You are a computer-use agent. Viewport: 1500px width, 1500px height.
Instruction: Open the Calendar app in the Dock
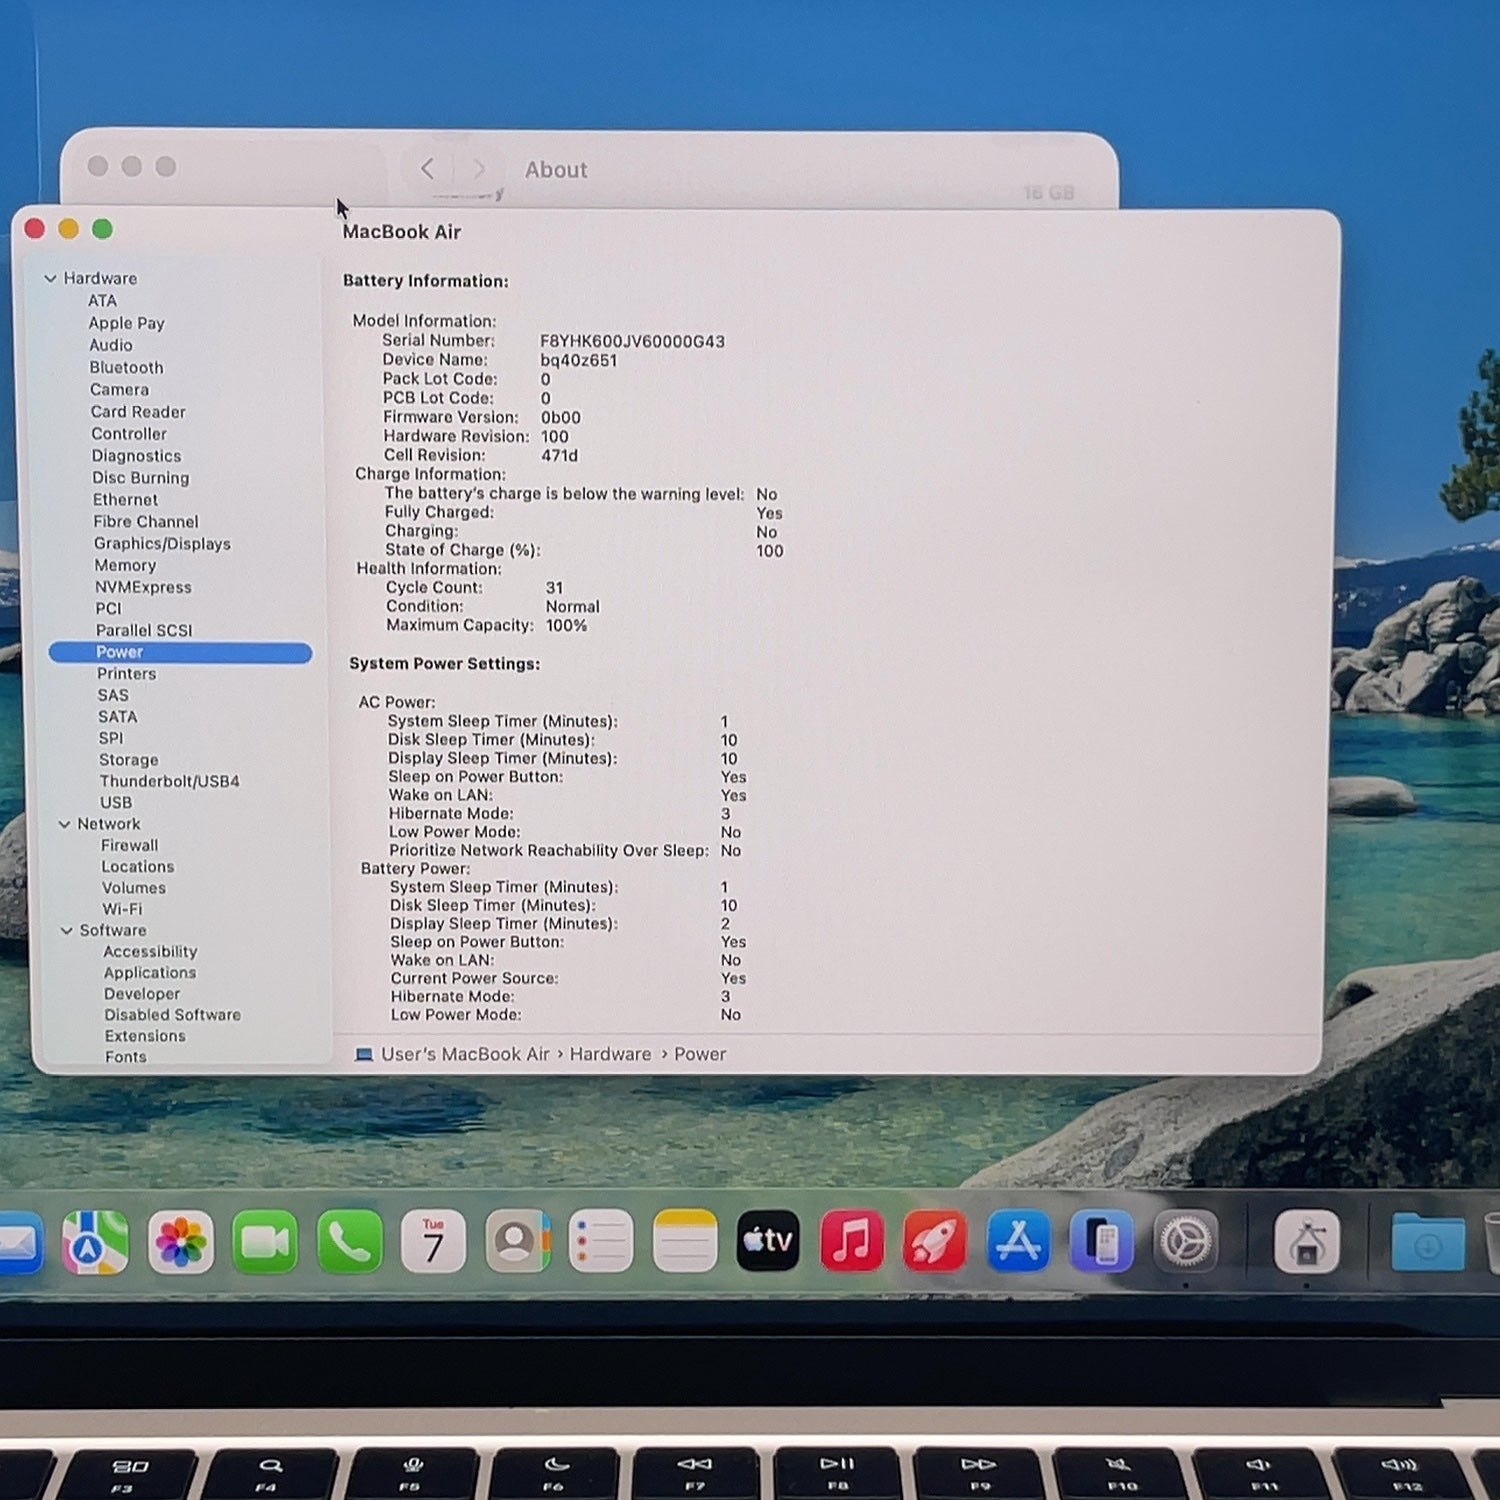pyautogui.click(x=433, y=1242)
